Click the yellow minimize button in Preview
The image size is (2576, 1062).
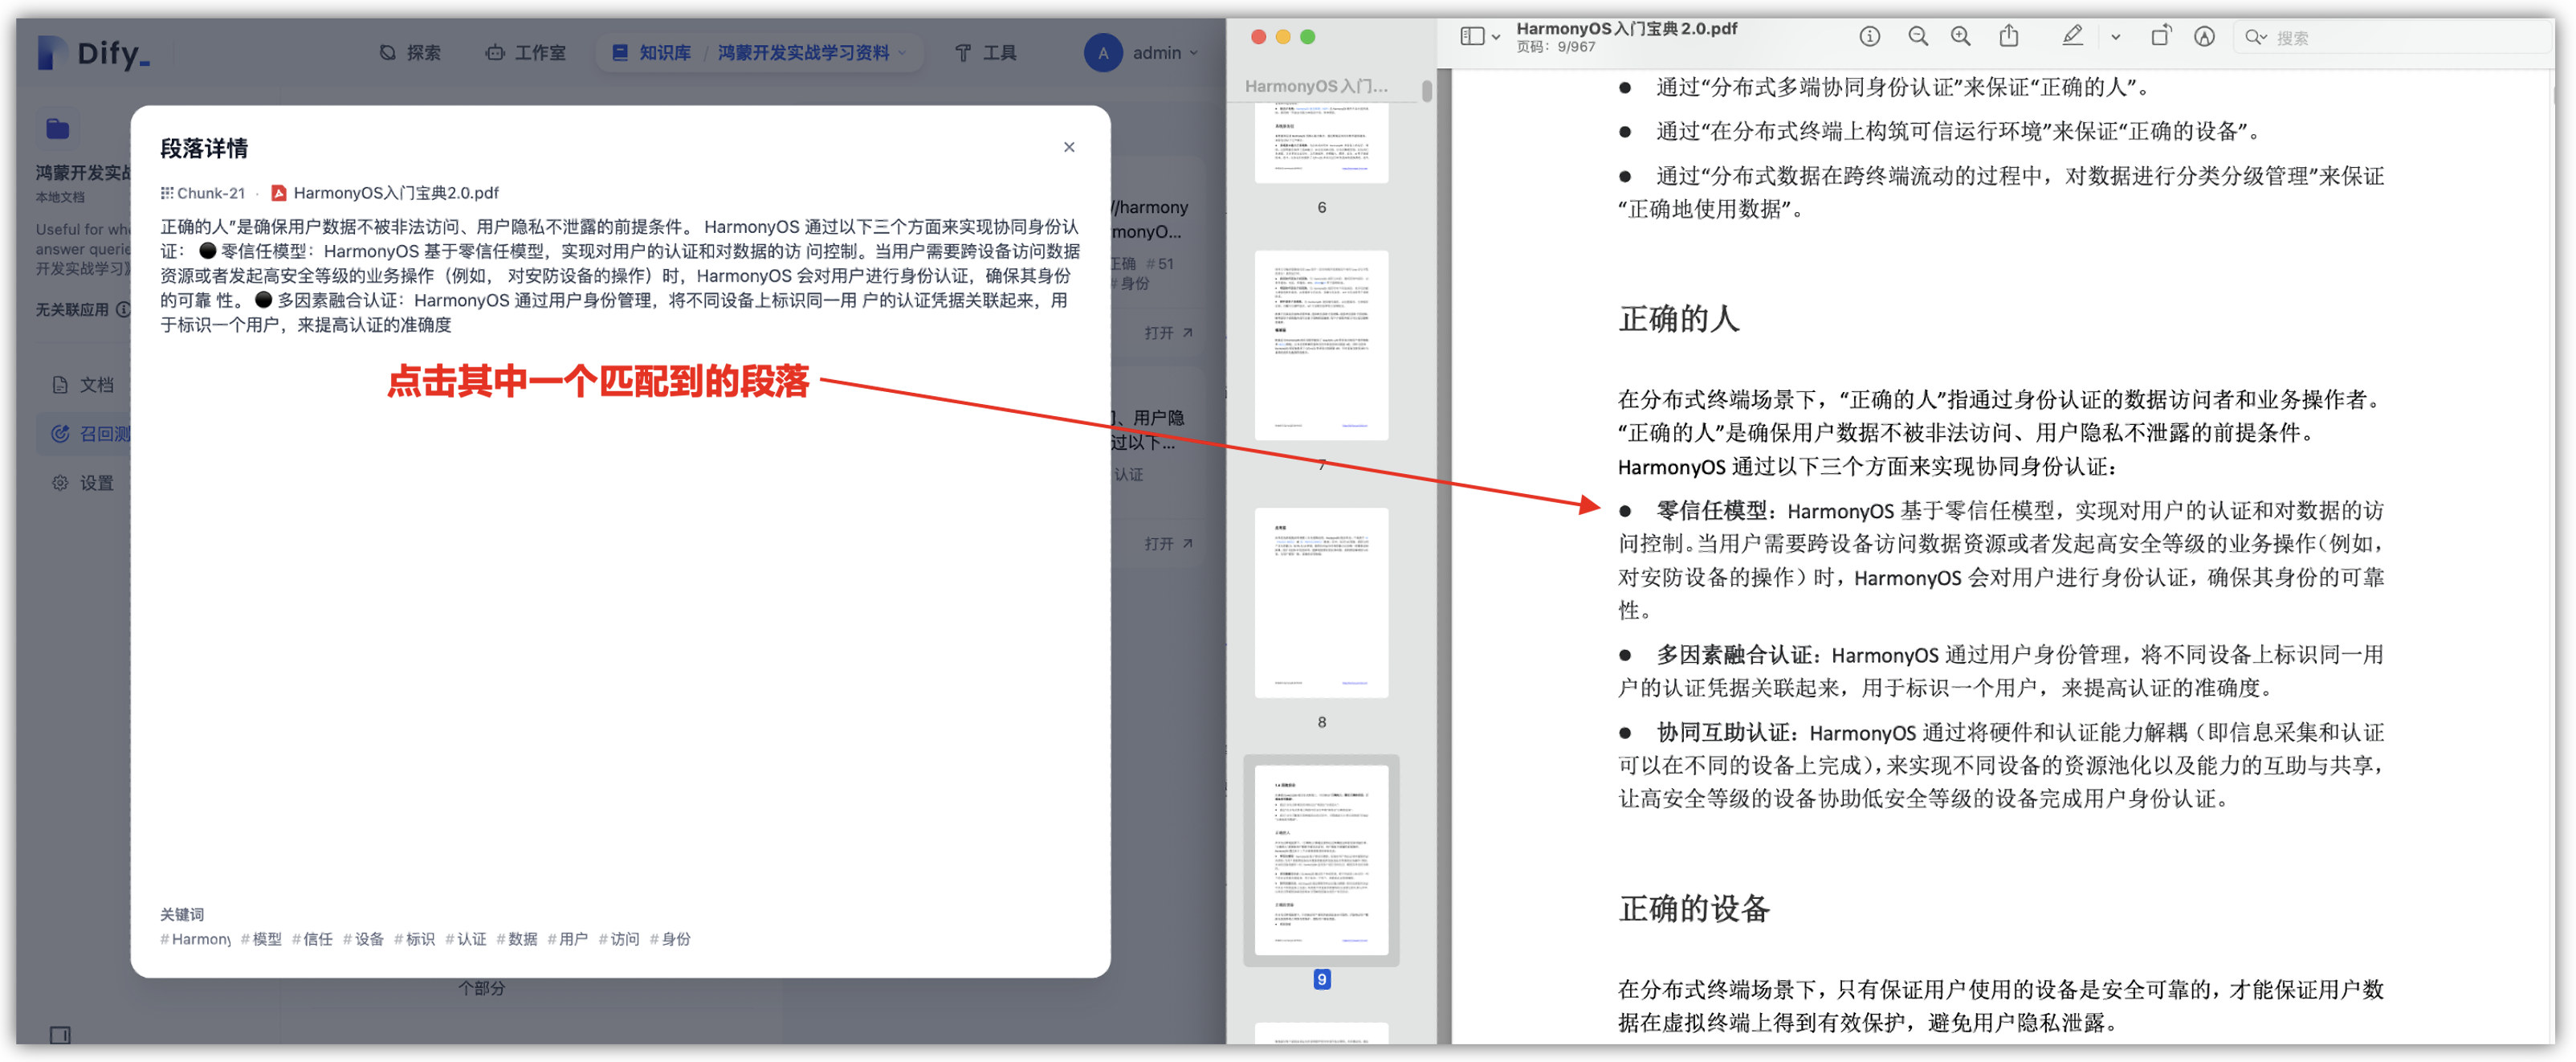1283,37
